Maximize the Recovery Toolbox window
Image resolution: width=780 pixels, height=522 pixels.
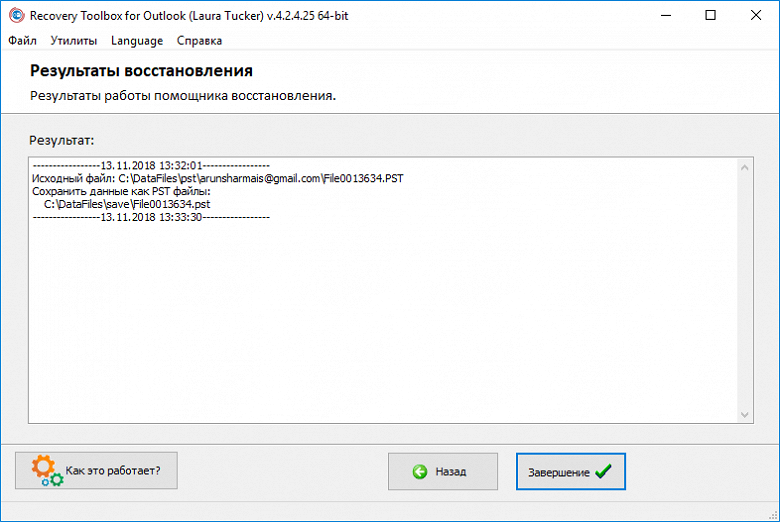point(710,15)
